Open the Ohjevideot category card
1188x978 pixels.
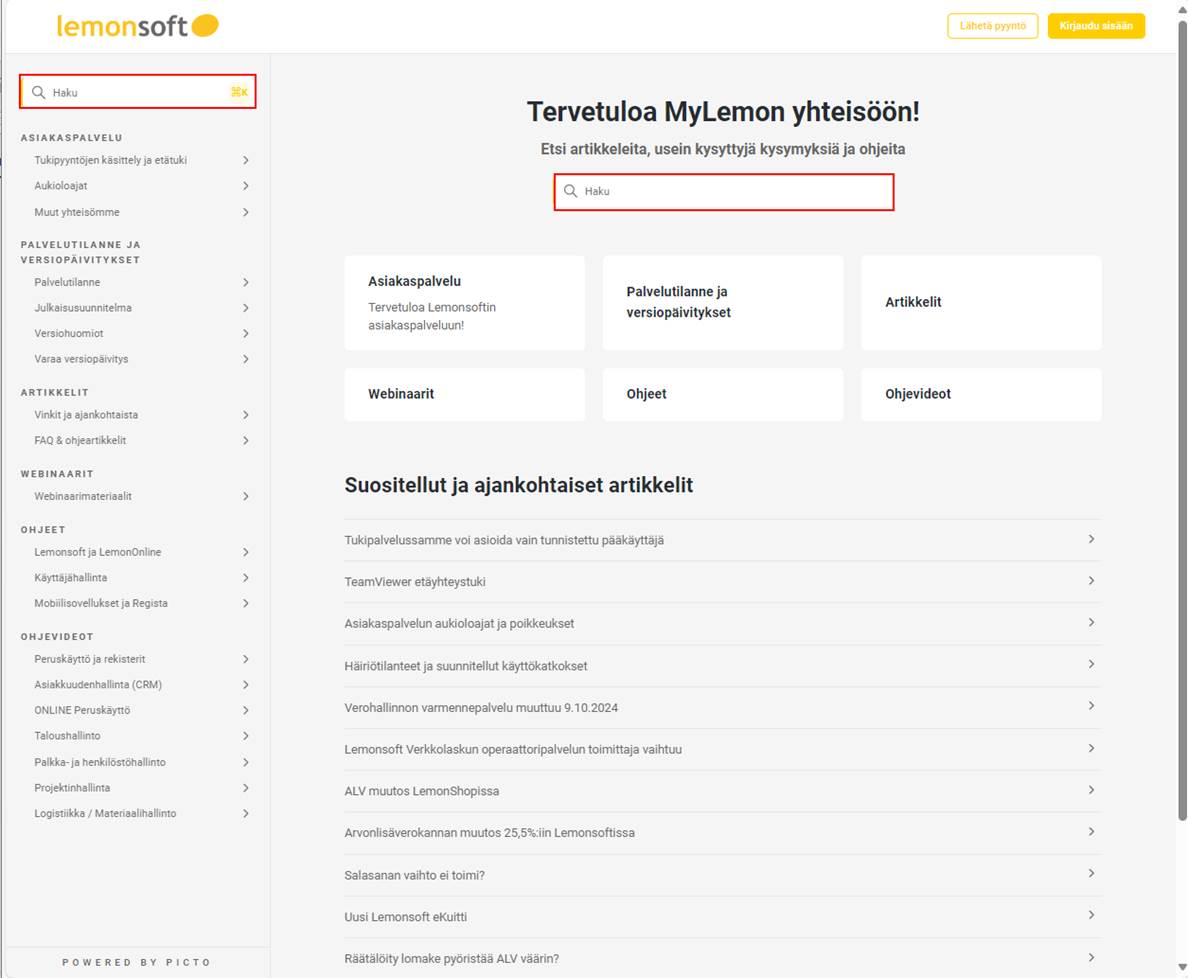(x=981, y=394)
